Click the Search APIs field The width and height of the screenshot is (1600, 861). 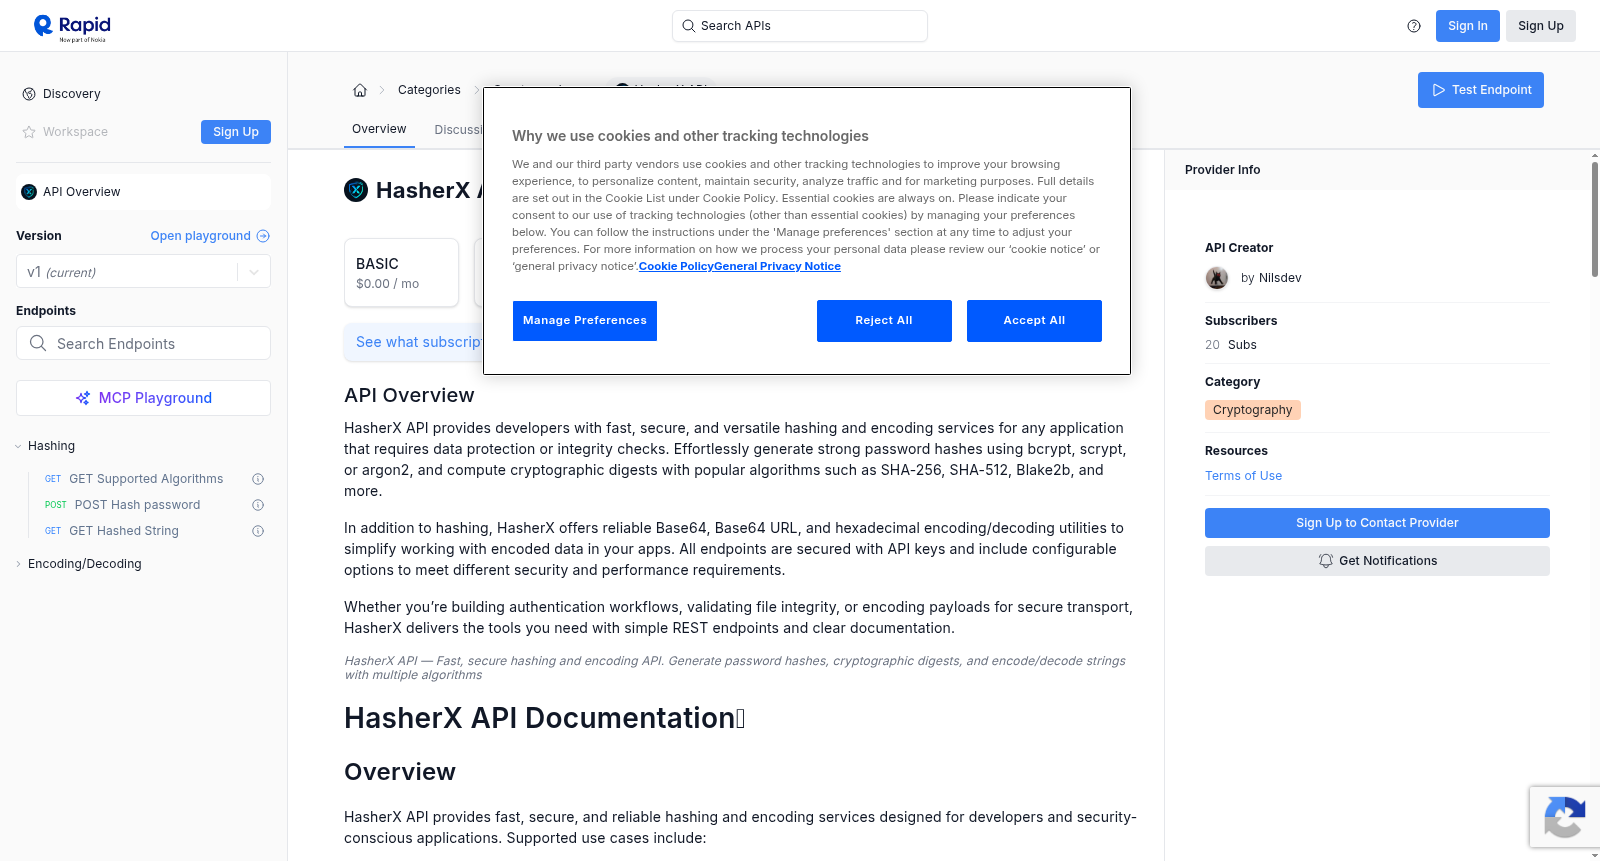(x=799, y=26)
